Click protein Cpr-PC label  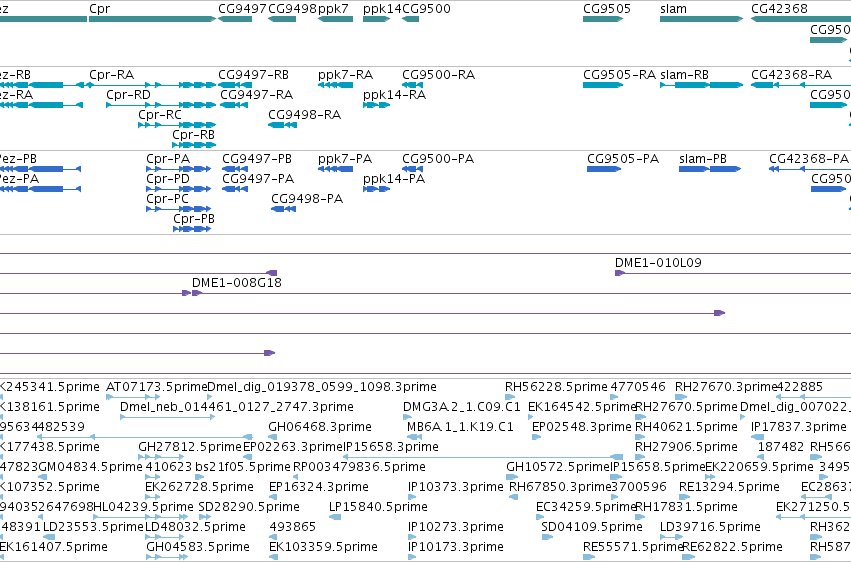click(x=168, y=199)
